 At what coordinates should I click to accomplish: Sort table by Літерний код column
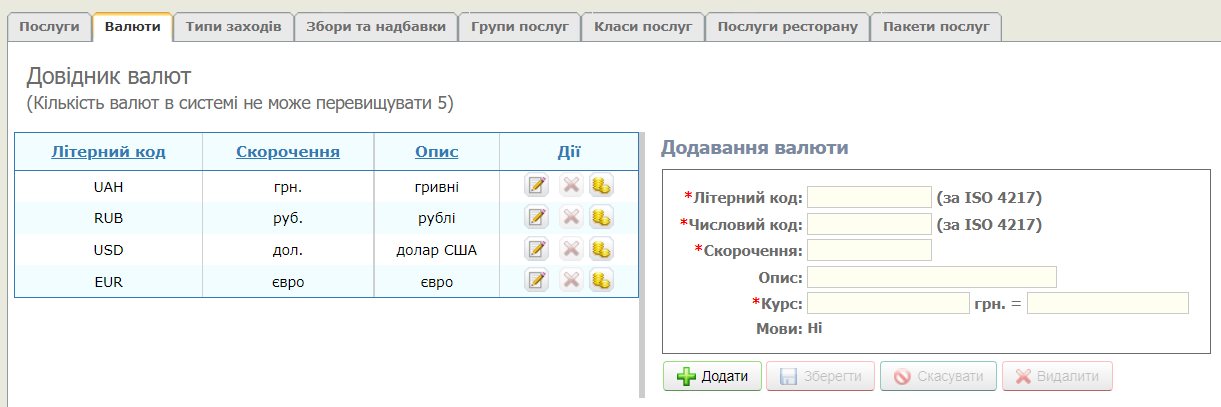pyautogui.click(x=108, y=152)
